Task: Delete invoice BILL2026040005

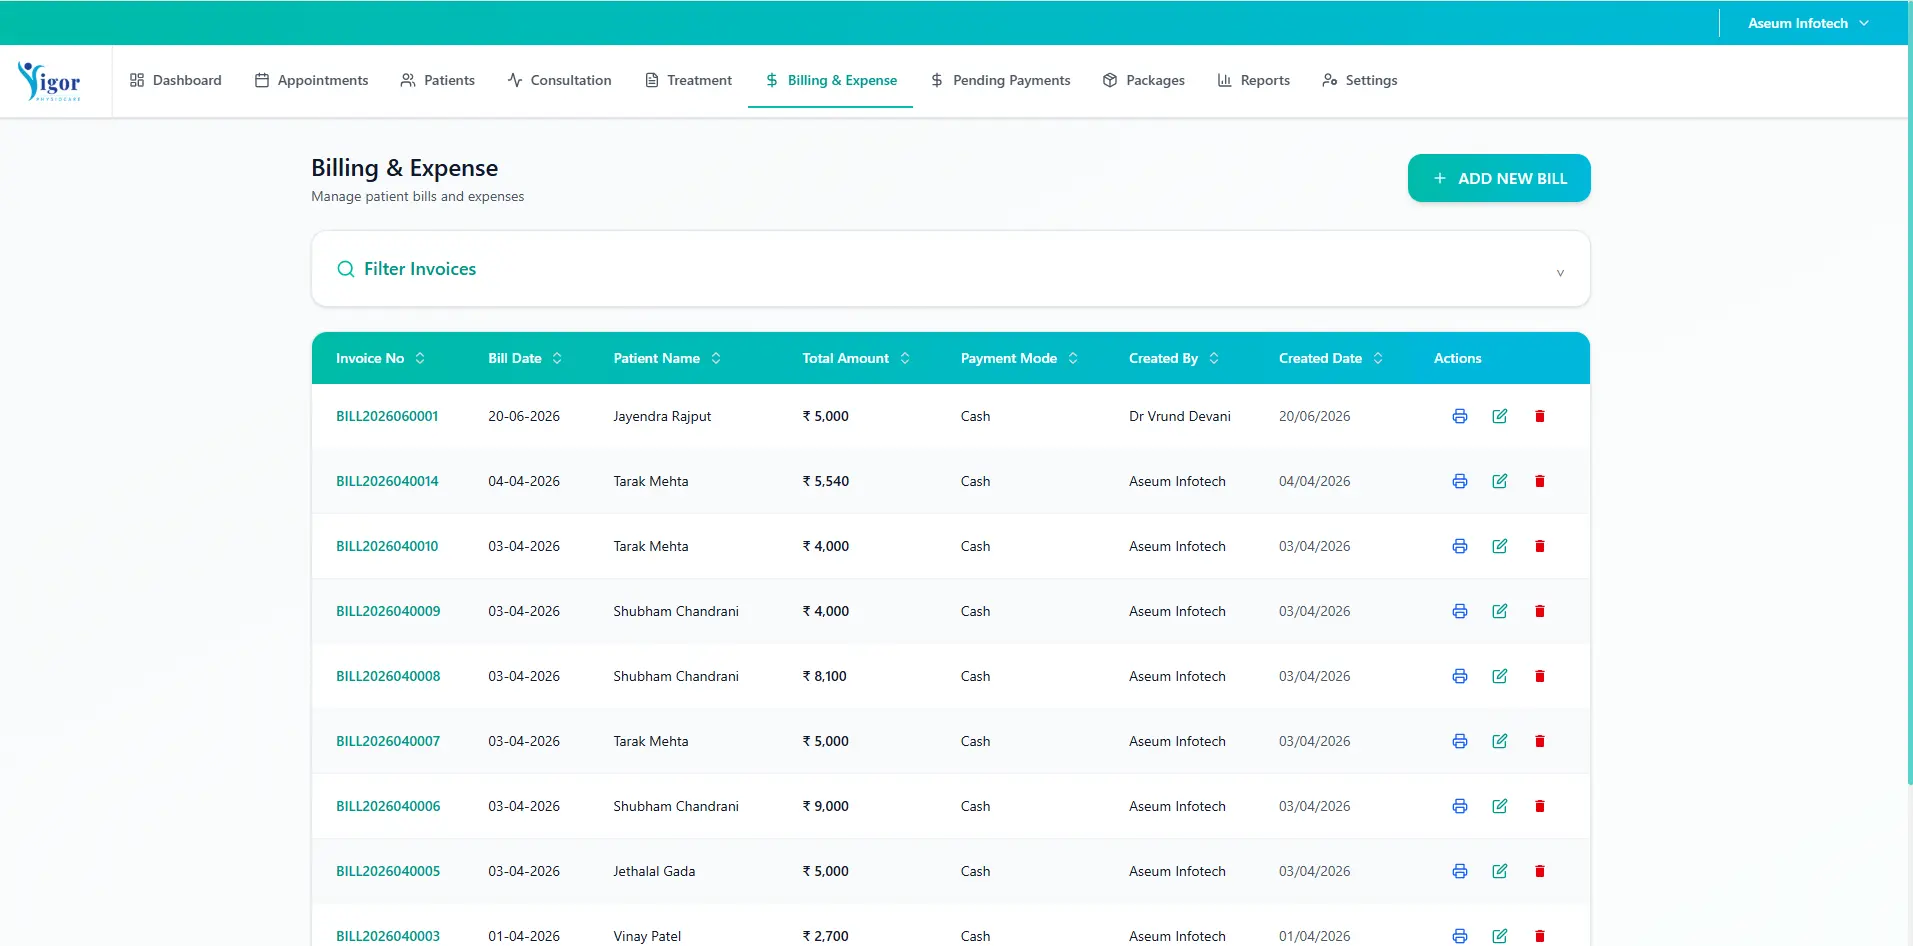Action: tap(1539, 871)
